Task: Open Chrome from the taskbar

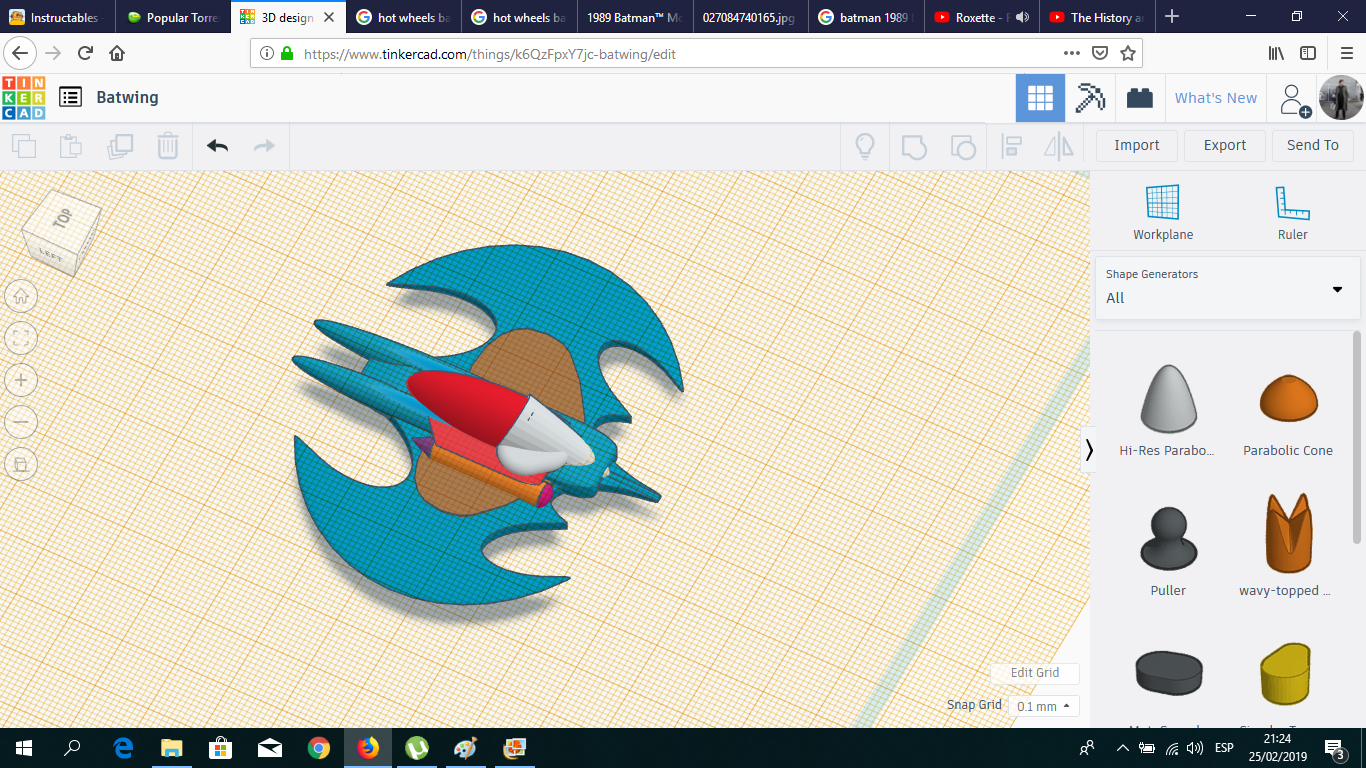Action: tap(319, 748)
